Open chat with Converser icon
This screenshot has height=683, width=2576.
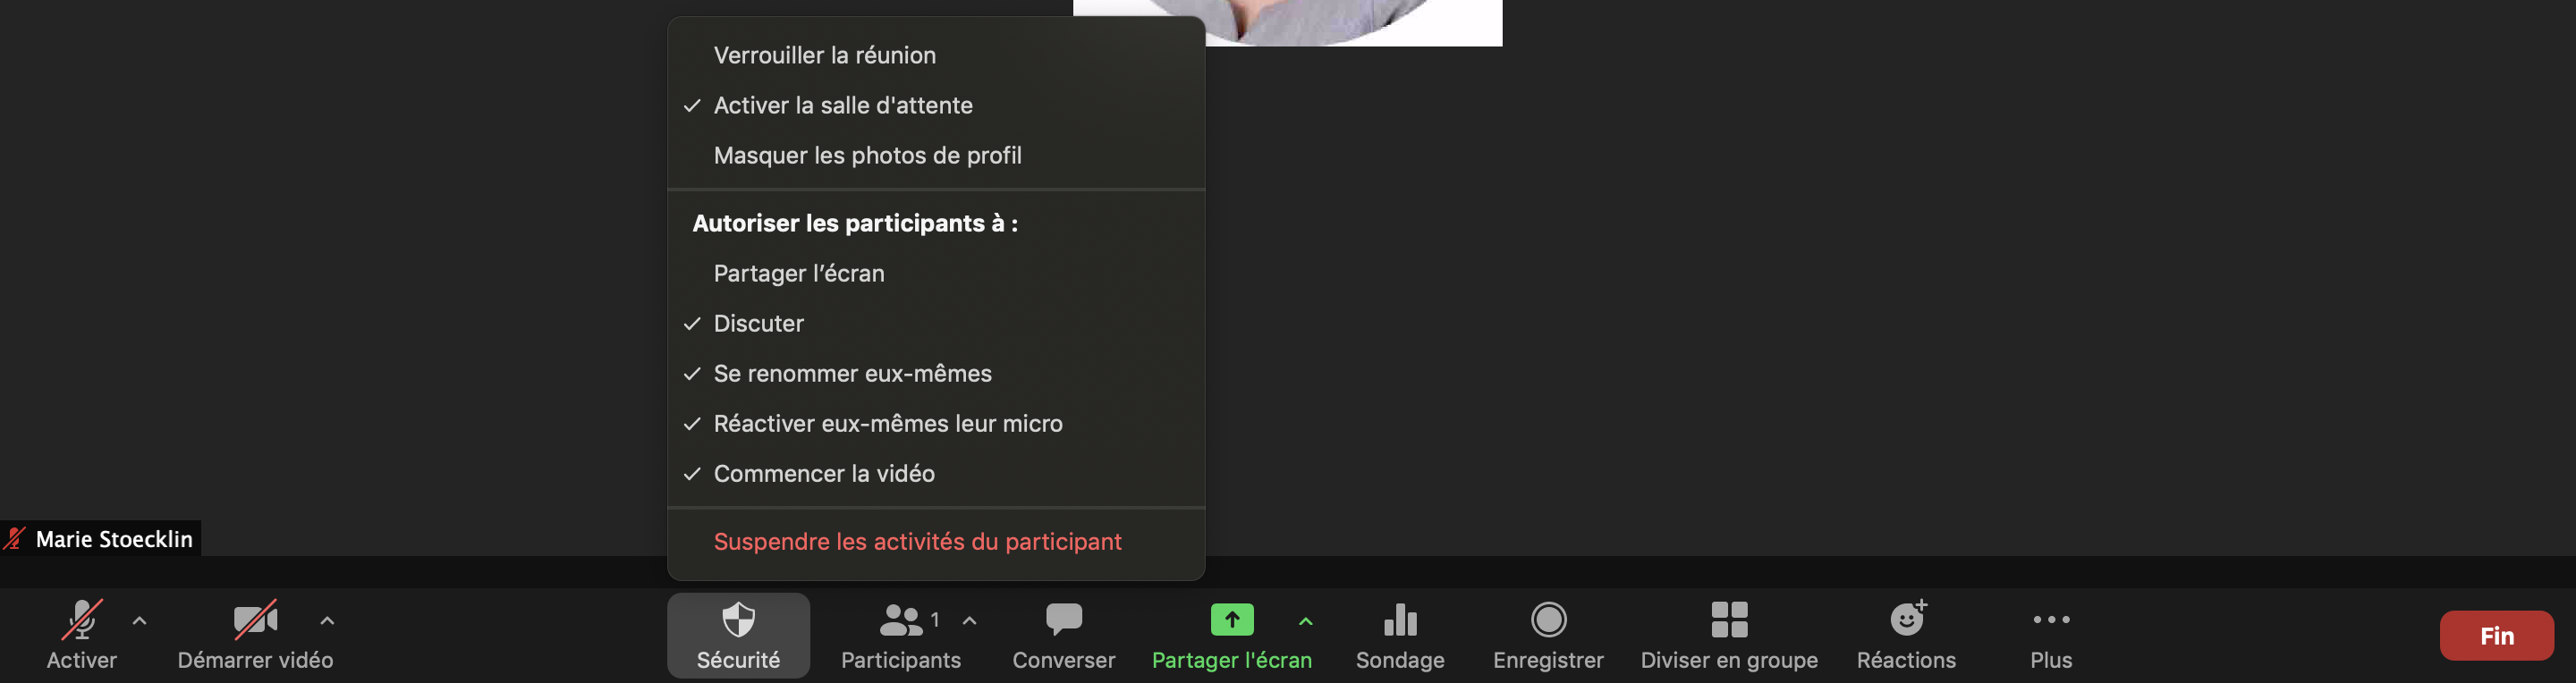tap(1063, 620)
